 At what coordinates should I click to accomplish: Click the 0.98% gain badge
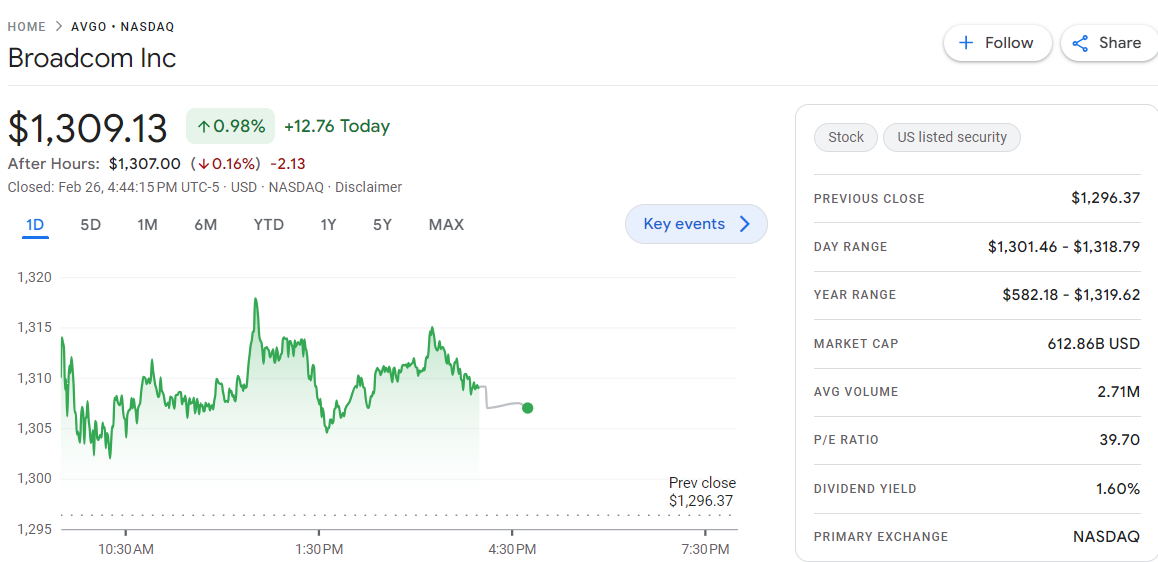[x=230, y=126]
